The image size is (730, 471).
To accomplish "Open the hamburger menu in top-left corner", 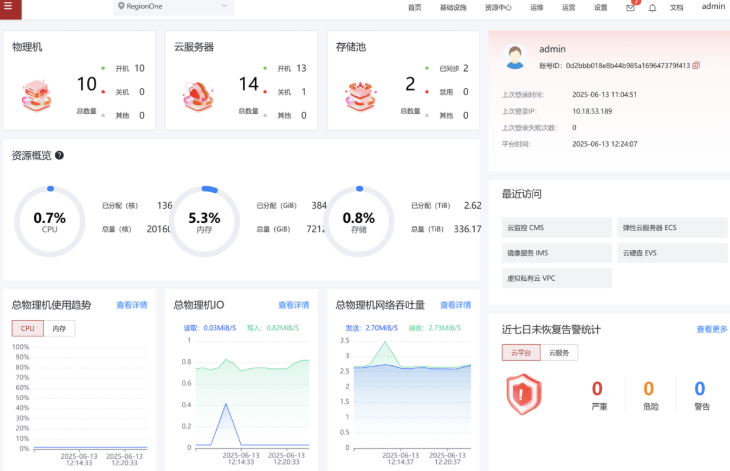I will click(x=11, y=7).
